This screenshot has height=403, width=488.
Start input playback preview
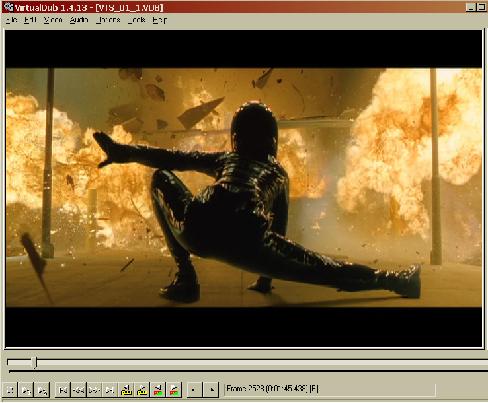pos(26,389)
